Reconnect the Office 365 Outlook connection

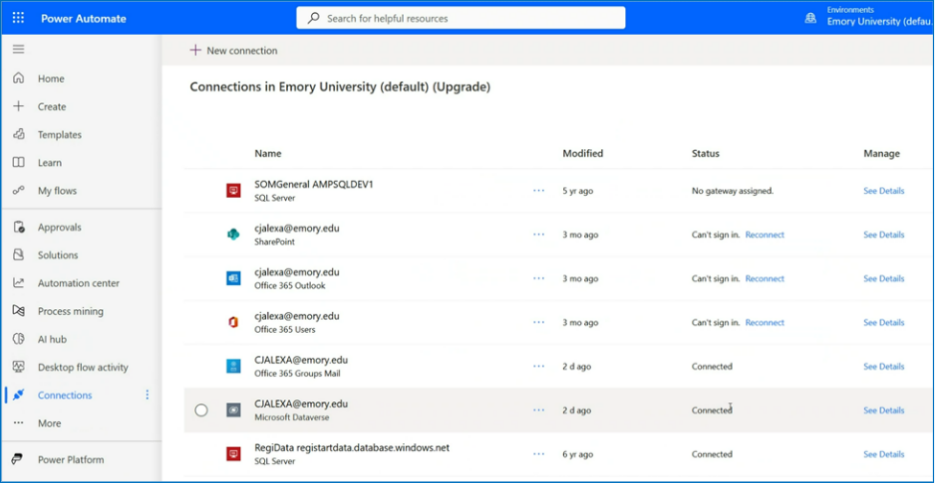click(x=765, y=278)
